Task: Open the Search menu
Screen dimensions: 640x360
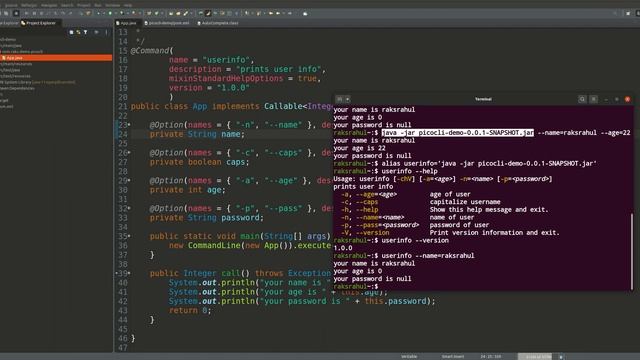Action: tap(67, 5)
